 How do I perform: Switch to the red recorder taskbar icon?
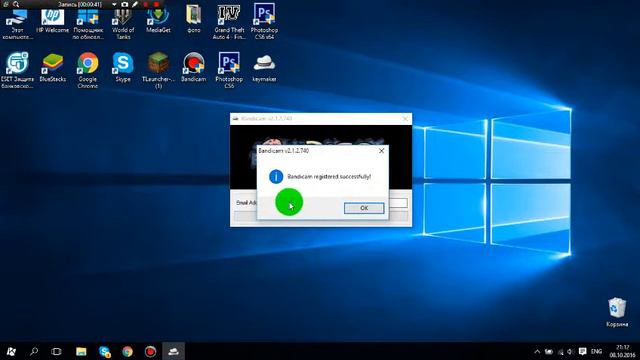150,351
